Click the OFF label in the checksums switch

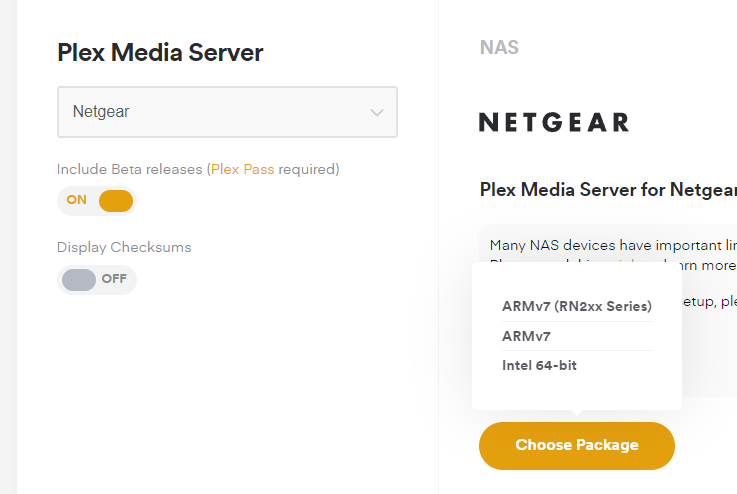114,279
